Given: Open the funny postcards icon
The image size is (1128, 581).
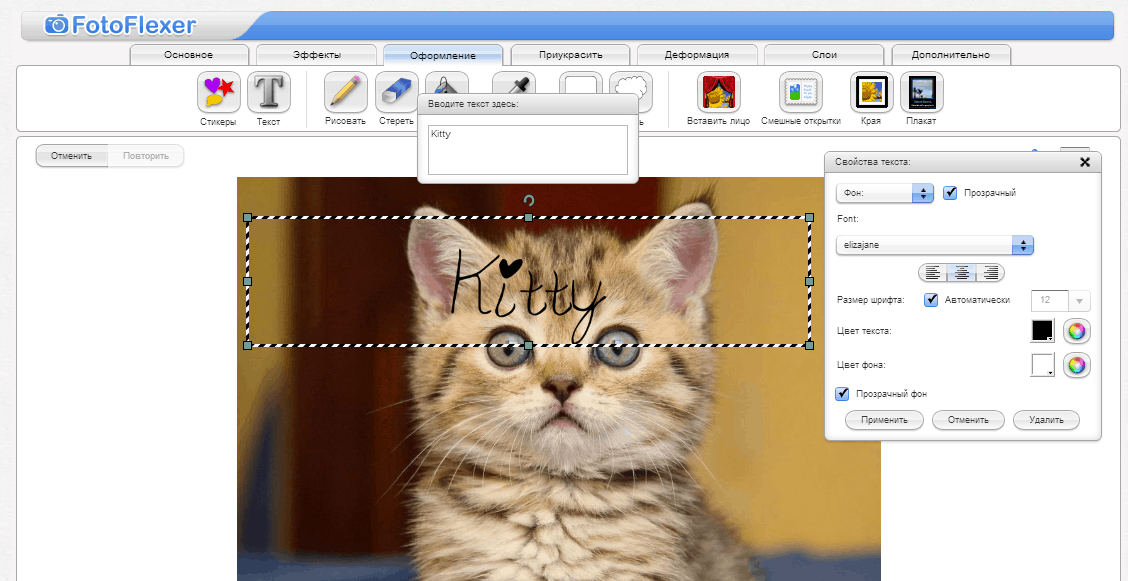Looking at the screenshot, I should tap(800, 93).
